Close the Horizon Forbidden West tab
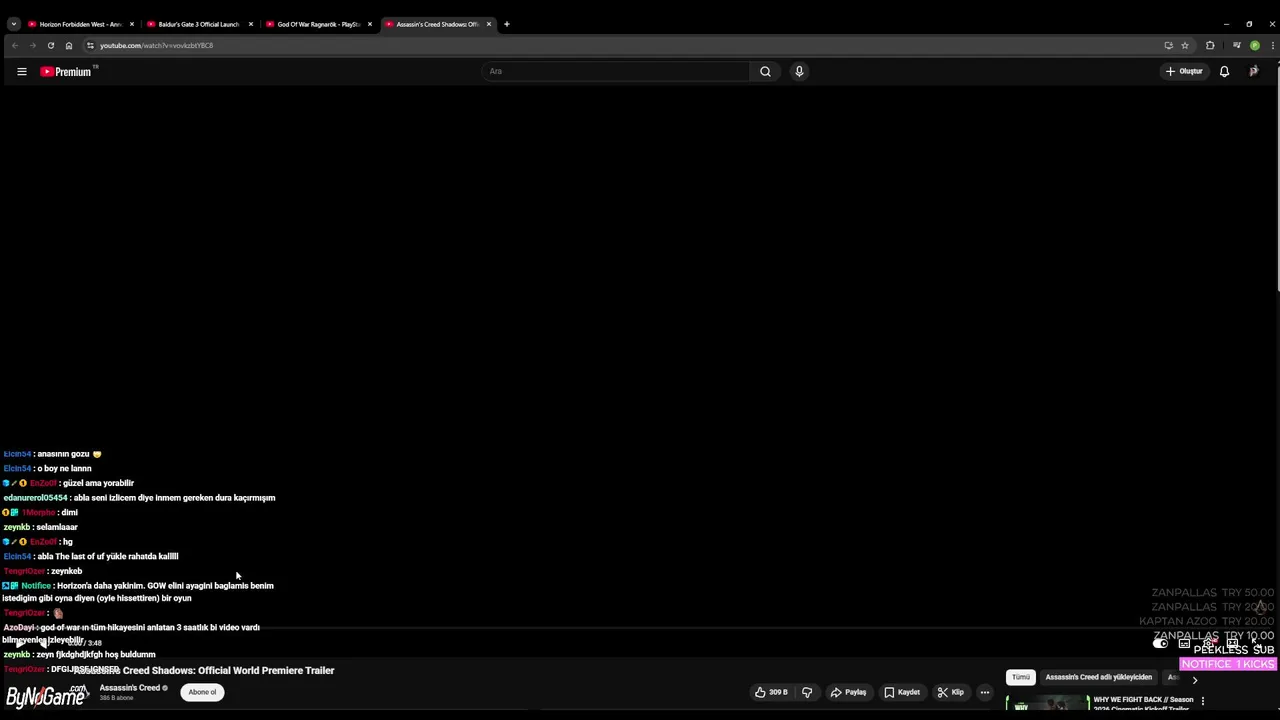Image resolution: width=1280 pixels, height=720 pixels. click(131, 24)
